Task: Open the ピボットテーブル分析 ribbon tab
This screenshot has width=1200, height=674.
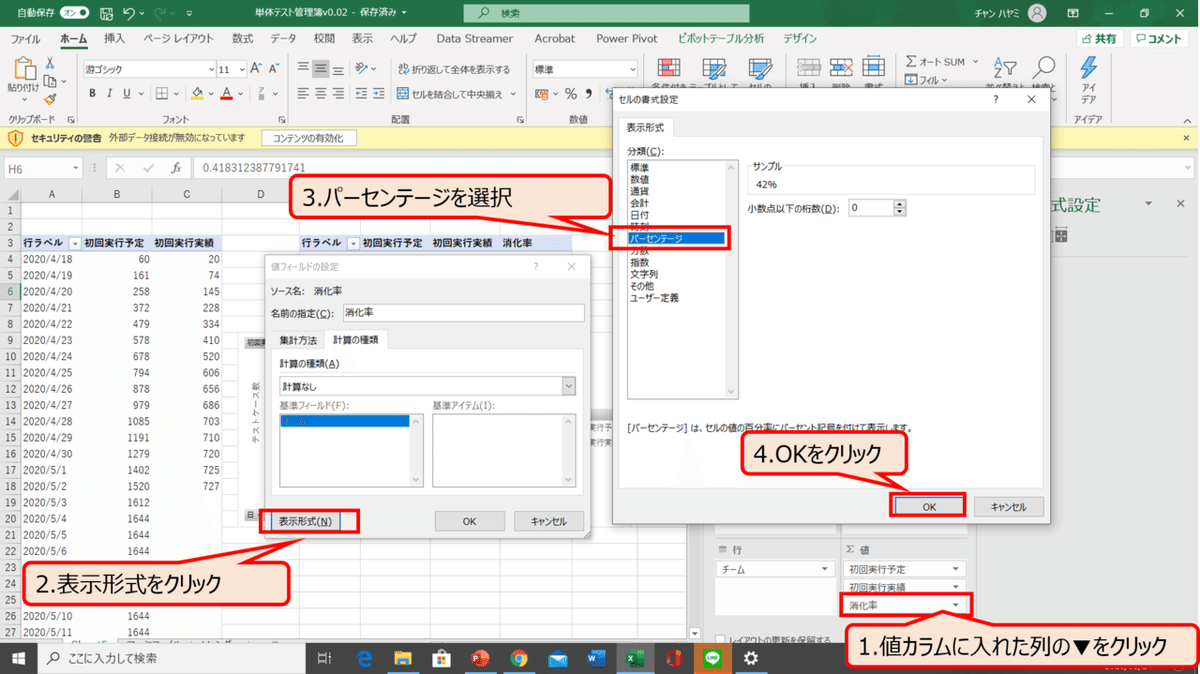Action: click(x=720, y=39)
